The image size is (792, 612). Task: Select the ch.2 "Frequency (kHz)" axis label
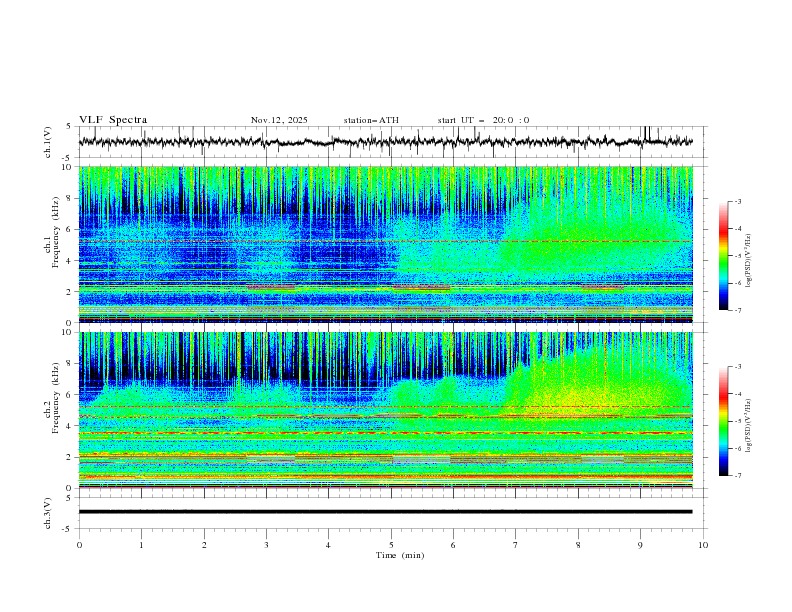pos(55,398)
